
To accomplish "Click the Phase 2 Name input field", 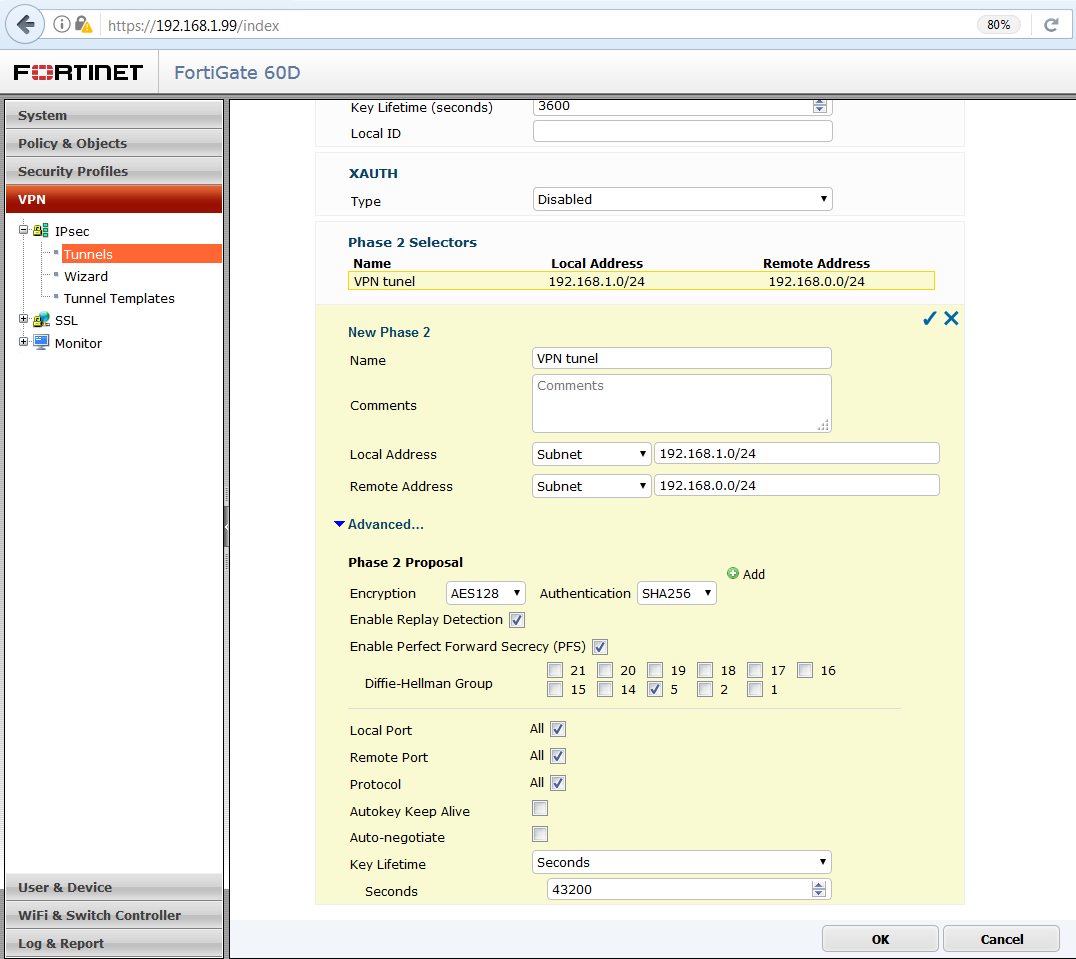I will point(681,358).
